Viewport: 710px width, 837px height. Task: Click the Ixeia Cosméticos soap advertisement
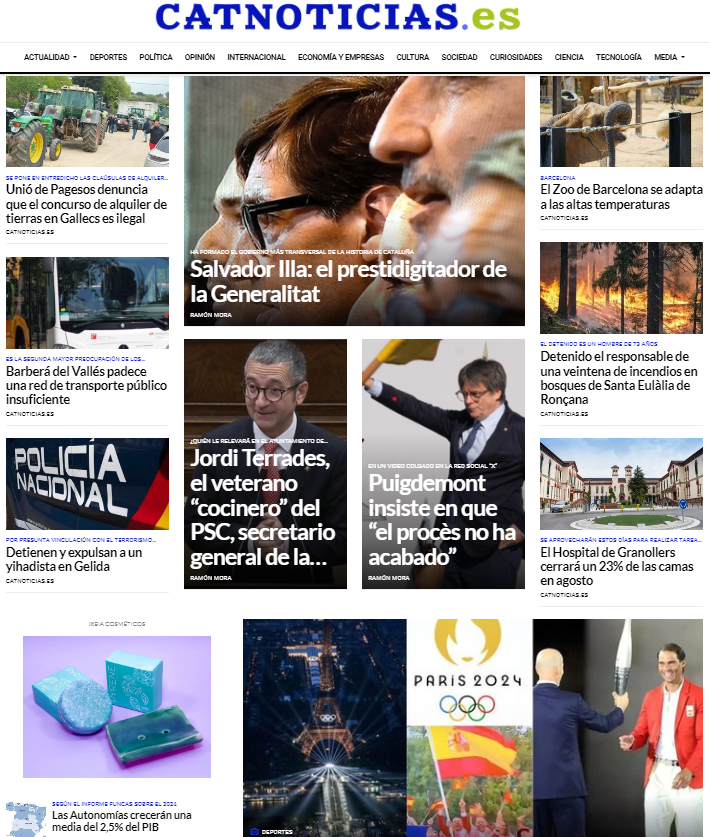117,706
